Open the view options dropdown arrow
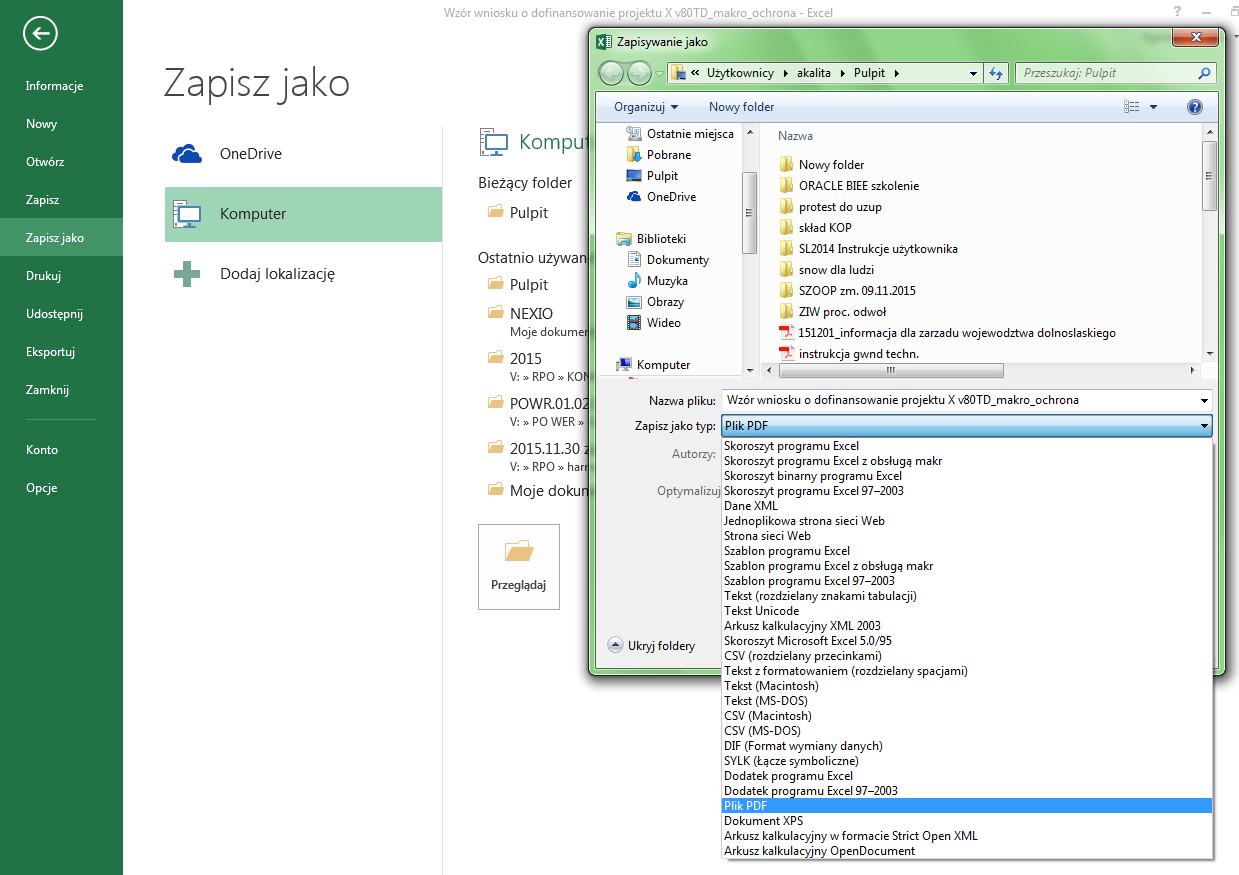The height and width of the screenshot is (875, 1239). 1154,107
